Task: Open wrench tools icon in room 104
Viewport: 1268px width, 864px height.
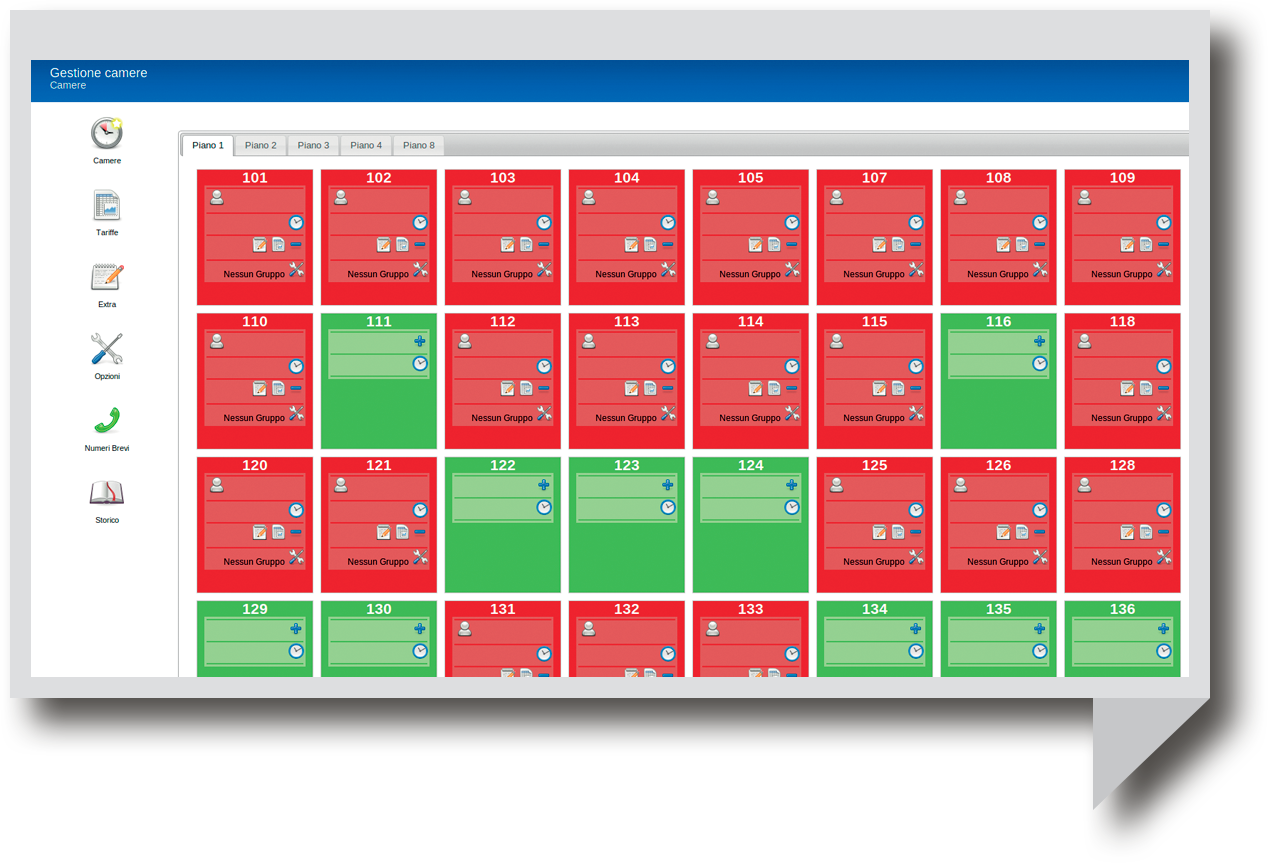Action: pyautogui.click(x=668, y=269)
